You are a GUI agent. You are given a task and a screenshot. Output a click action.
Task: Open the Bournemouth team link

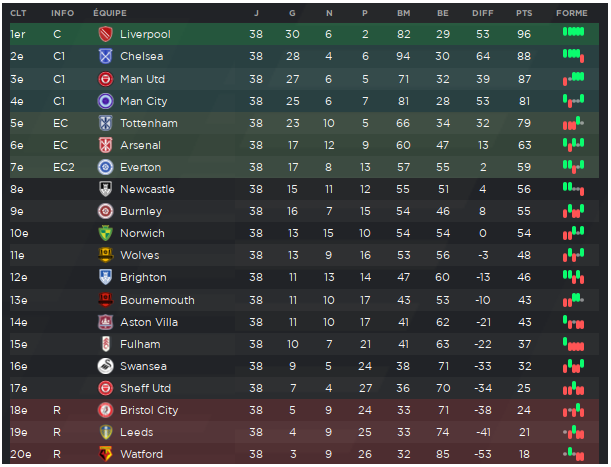point(157,300)
